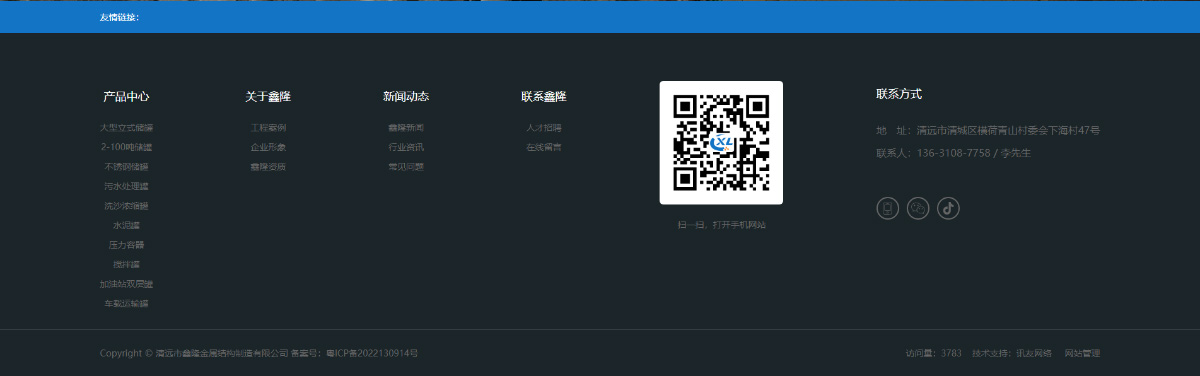Click the ICP record number 粤ICP备2022130914号
The height and width of the screenshot is (376, 1200).
[x=372, y=353]
